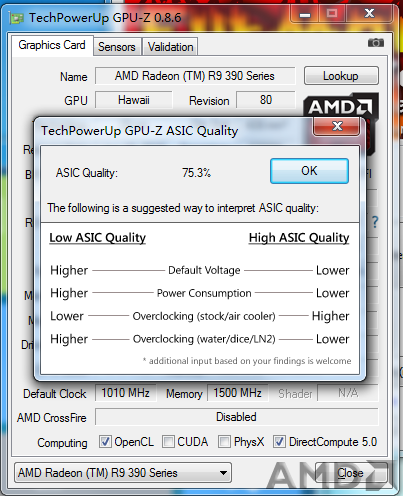Close the ASIC Quality dialog with red X
The height and width of the screenshot is (496, 403).
click(337, 126)
